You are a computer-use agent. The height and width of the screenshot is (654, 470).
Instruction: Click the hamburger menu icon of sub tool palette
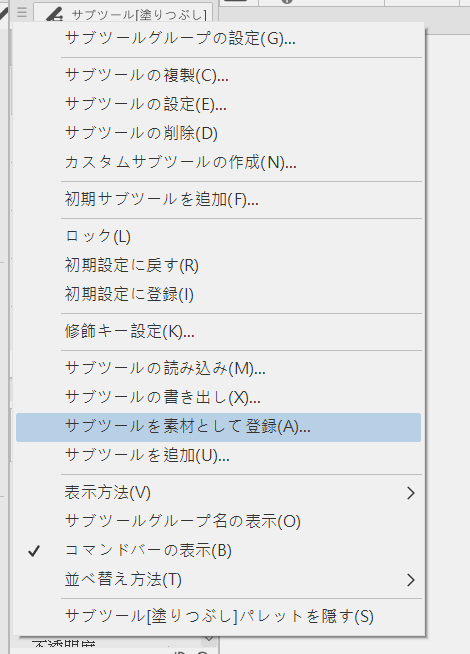[x=22, y=12]
